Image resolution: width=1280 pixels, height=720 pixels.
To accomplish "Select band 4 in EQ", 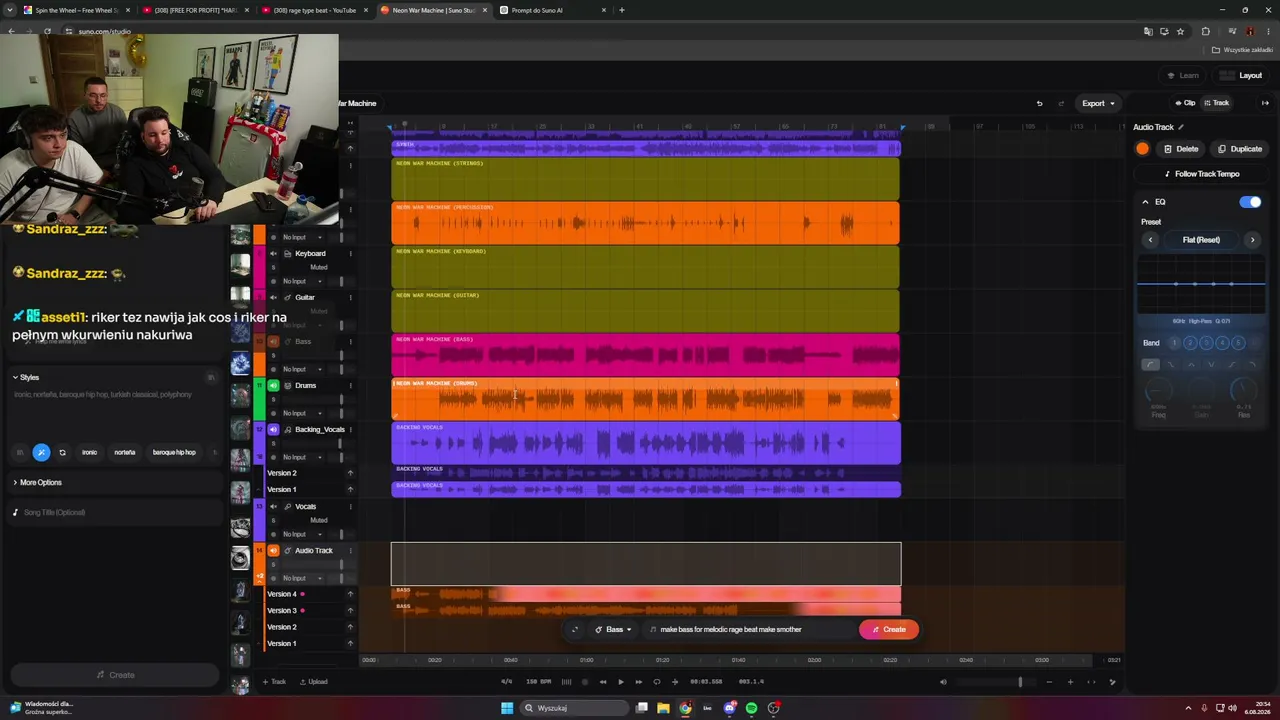I will [1222, 343].
